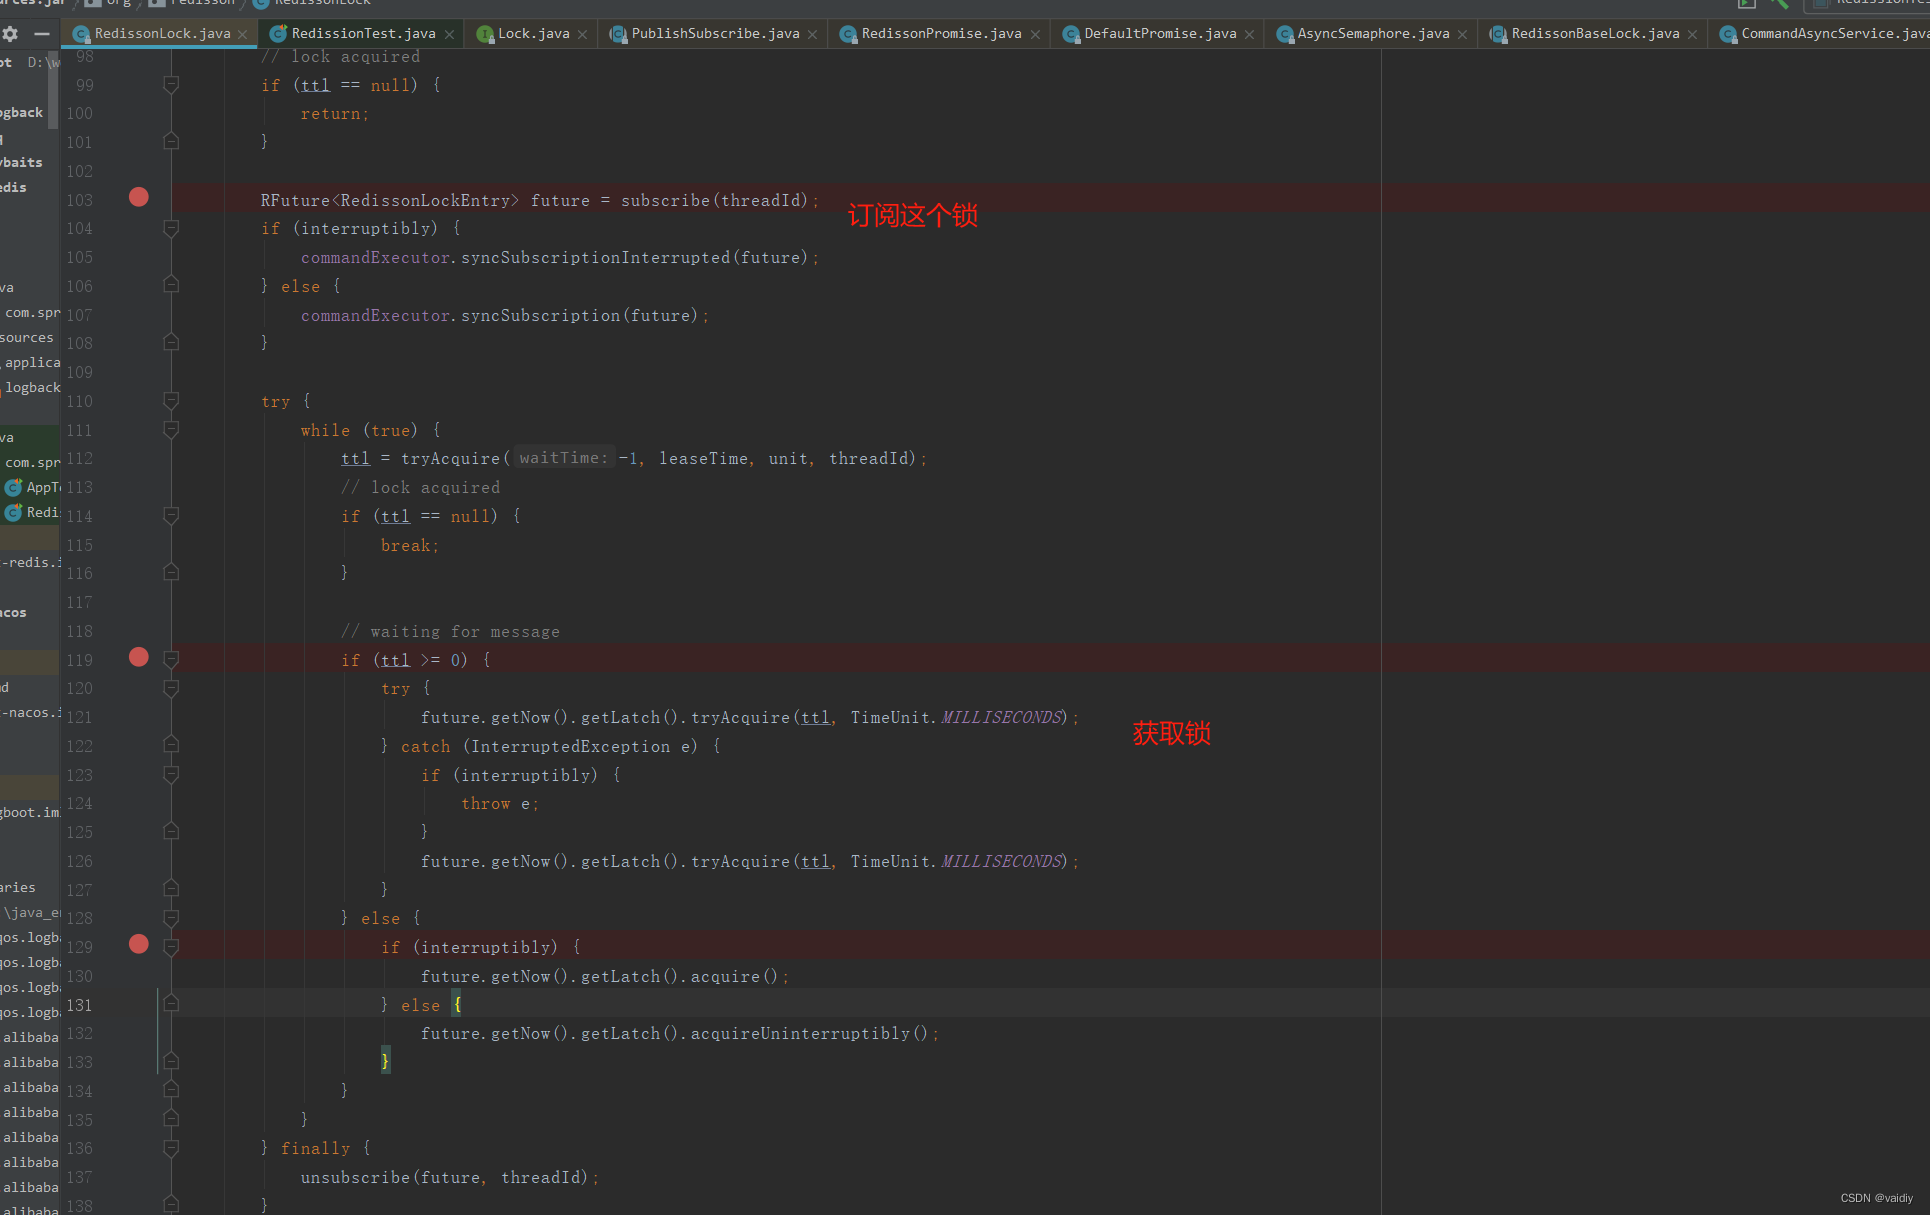The height and width of the screenshot is (1215, 1930).
Task: Fold the finally block on line 136
Action: pos(171,1148)
